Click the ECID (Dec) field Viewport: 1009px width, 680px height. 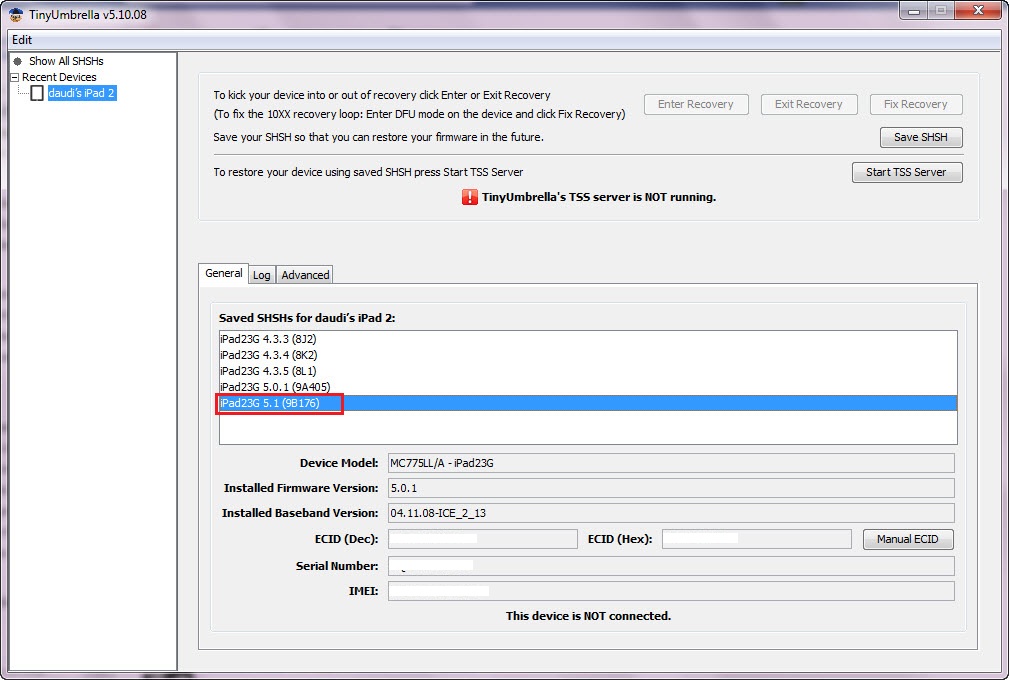point(483,539)
